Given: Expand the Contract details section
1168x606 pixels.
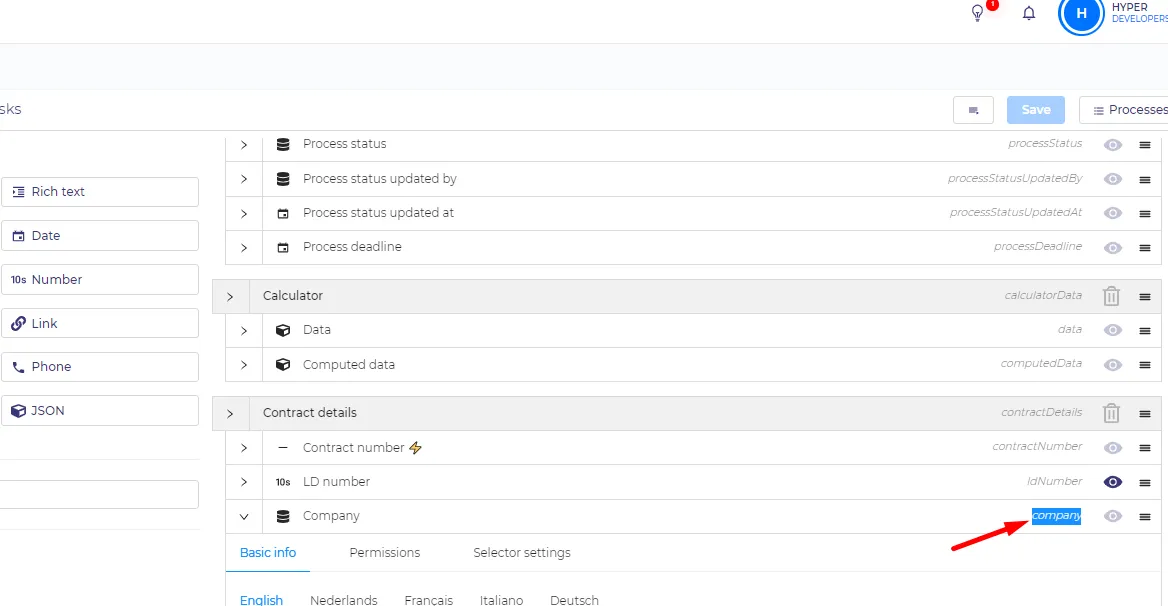Looking at the screenshot, I should (230, 413).
